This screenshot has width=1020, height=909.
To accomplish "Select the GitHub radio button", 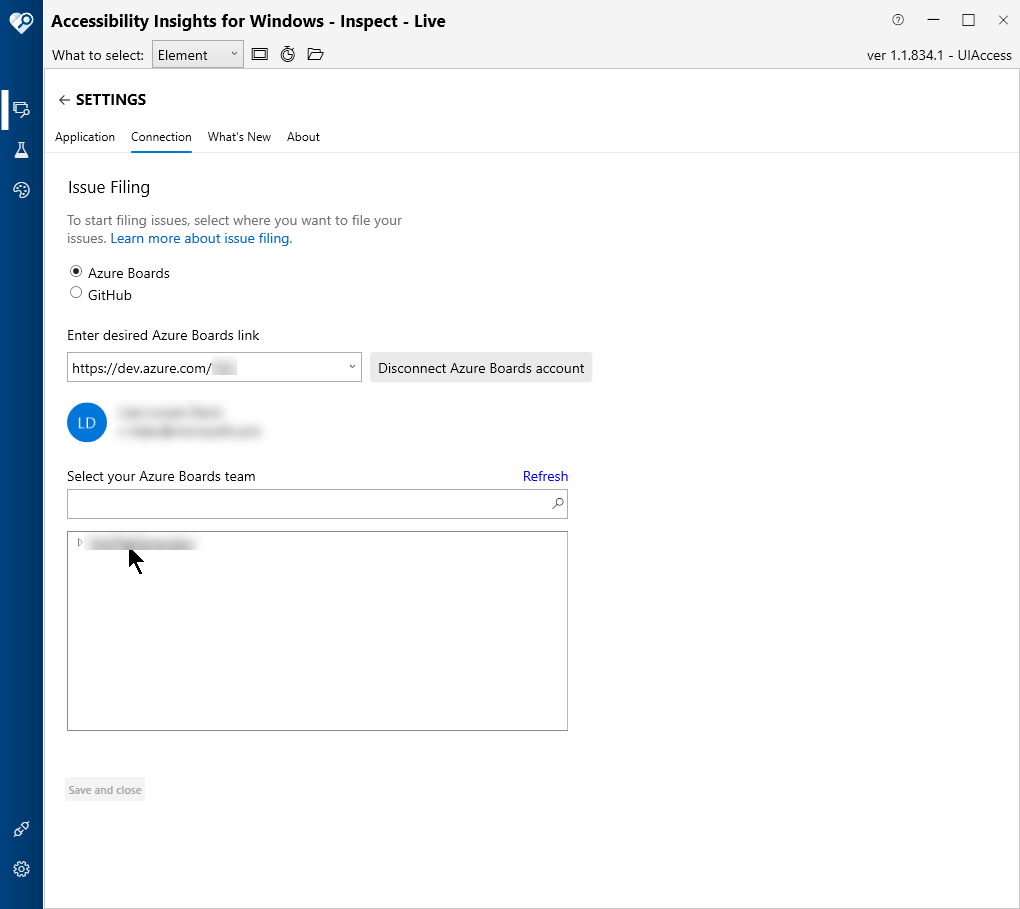I will (x=76, y=293).
